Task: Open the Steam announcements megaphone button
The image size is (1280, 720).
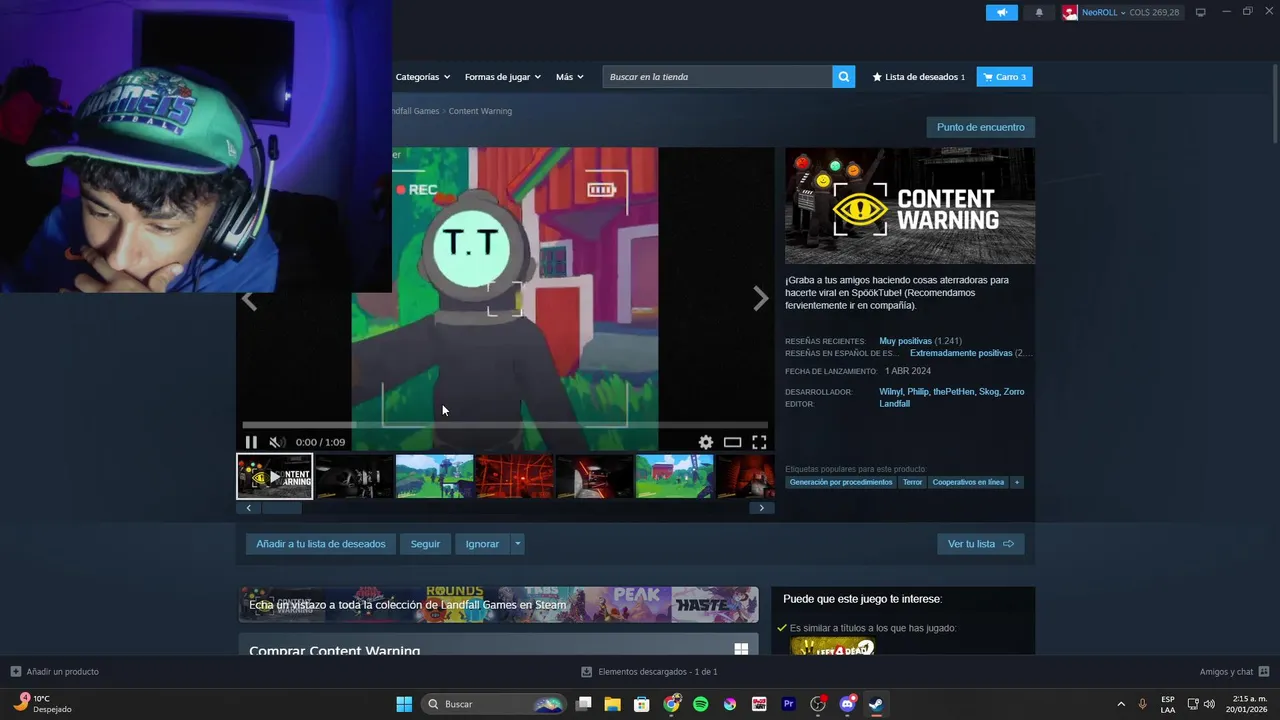Action: point(1001,12)
